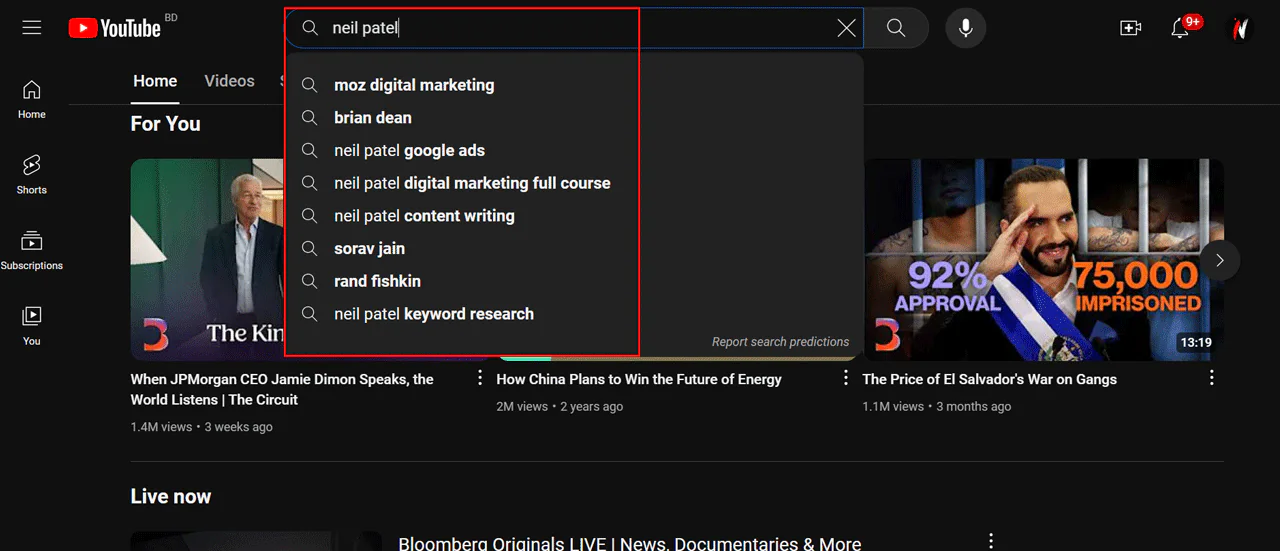
Task: Start voice search with microphone
Action: [x=966, y=28]
